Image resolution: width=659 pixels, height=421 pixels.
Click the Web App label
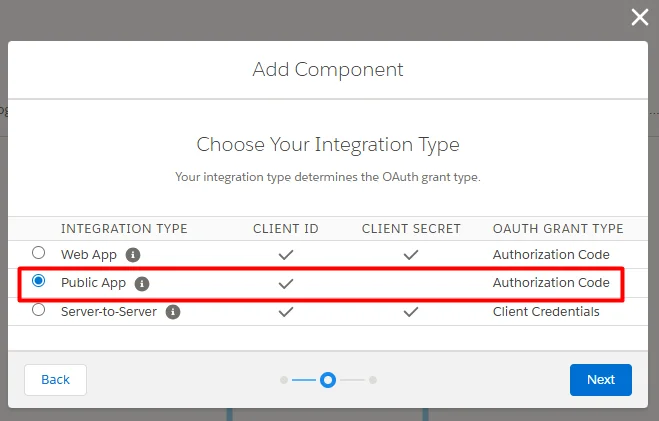pos(89,255)
